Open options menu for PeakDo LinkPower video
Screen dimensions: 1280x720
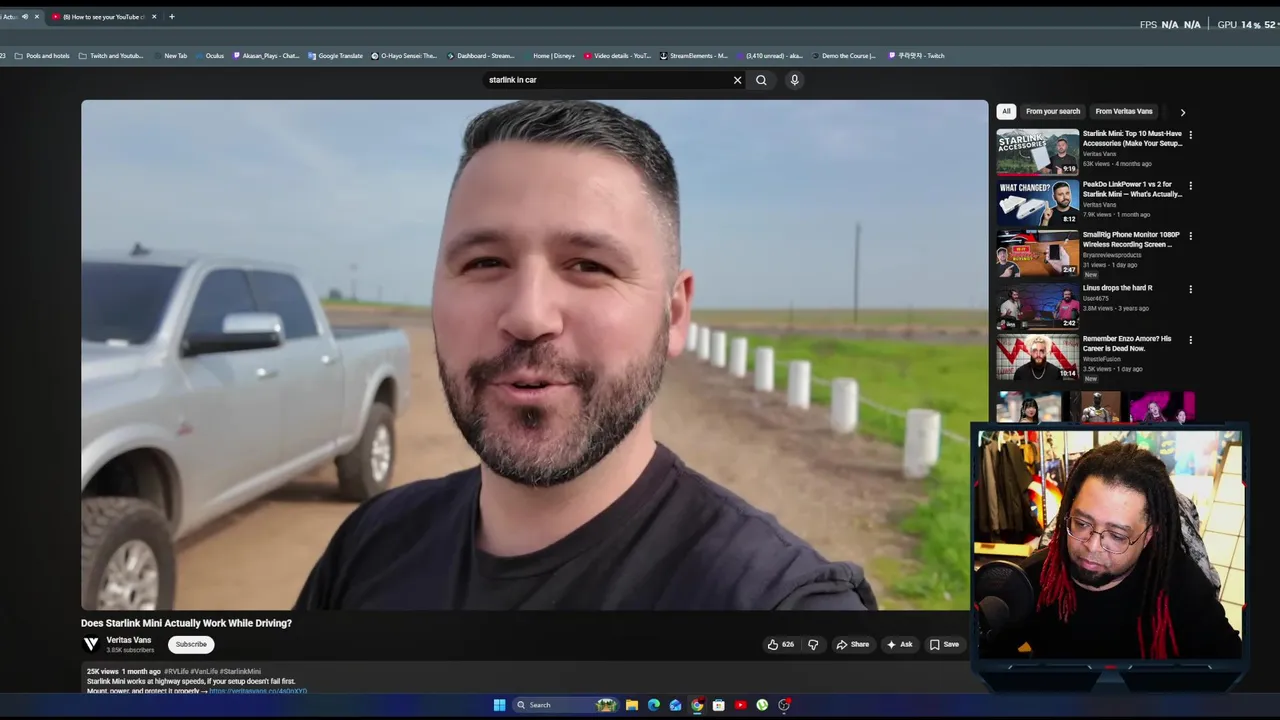(1190, 186)
